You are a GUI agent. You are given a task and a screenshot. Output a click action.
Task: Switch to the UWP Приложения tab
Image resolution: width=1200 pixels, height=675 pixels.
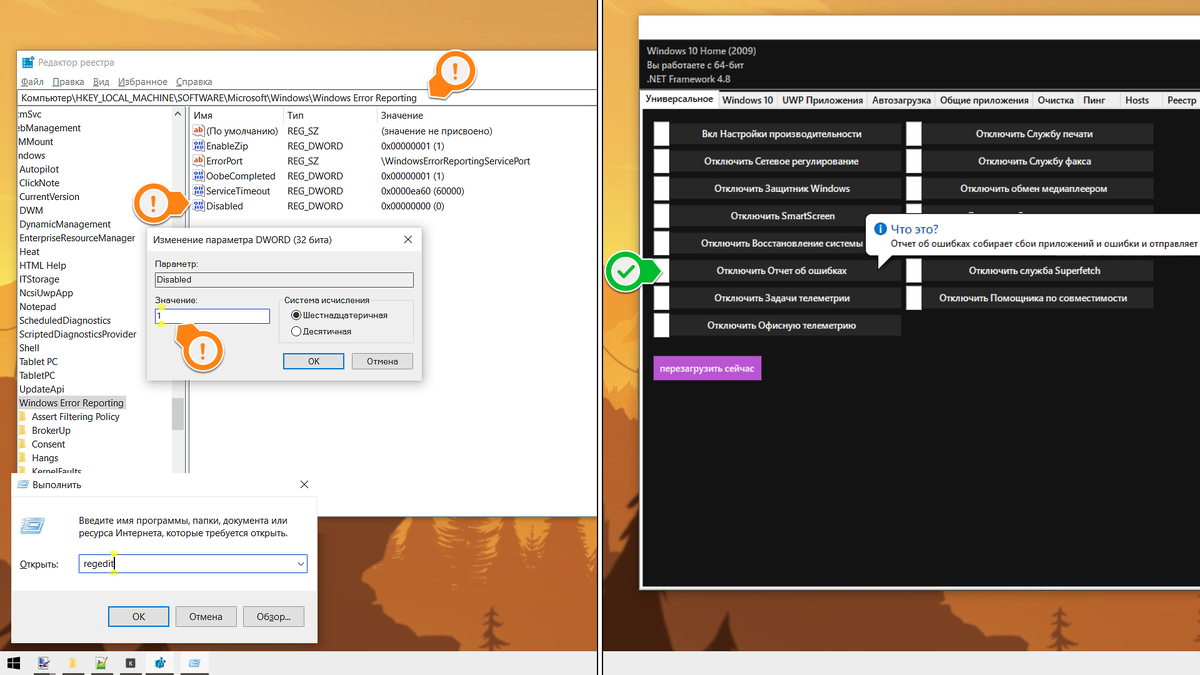[x=822, y=100]
